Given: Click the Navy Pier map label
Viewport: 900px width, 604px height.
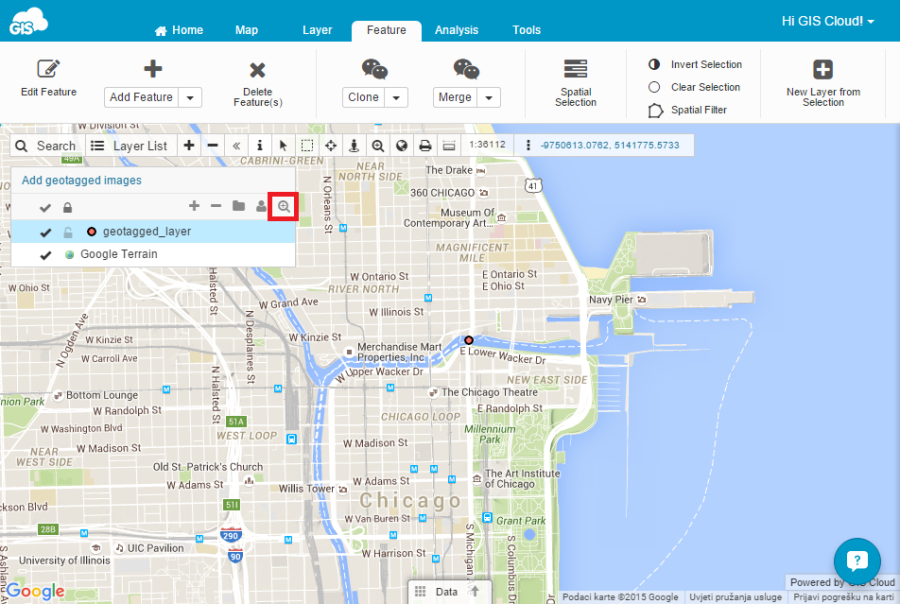Looking at the screenshot, I should pos(611,300).
